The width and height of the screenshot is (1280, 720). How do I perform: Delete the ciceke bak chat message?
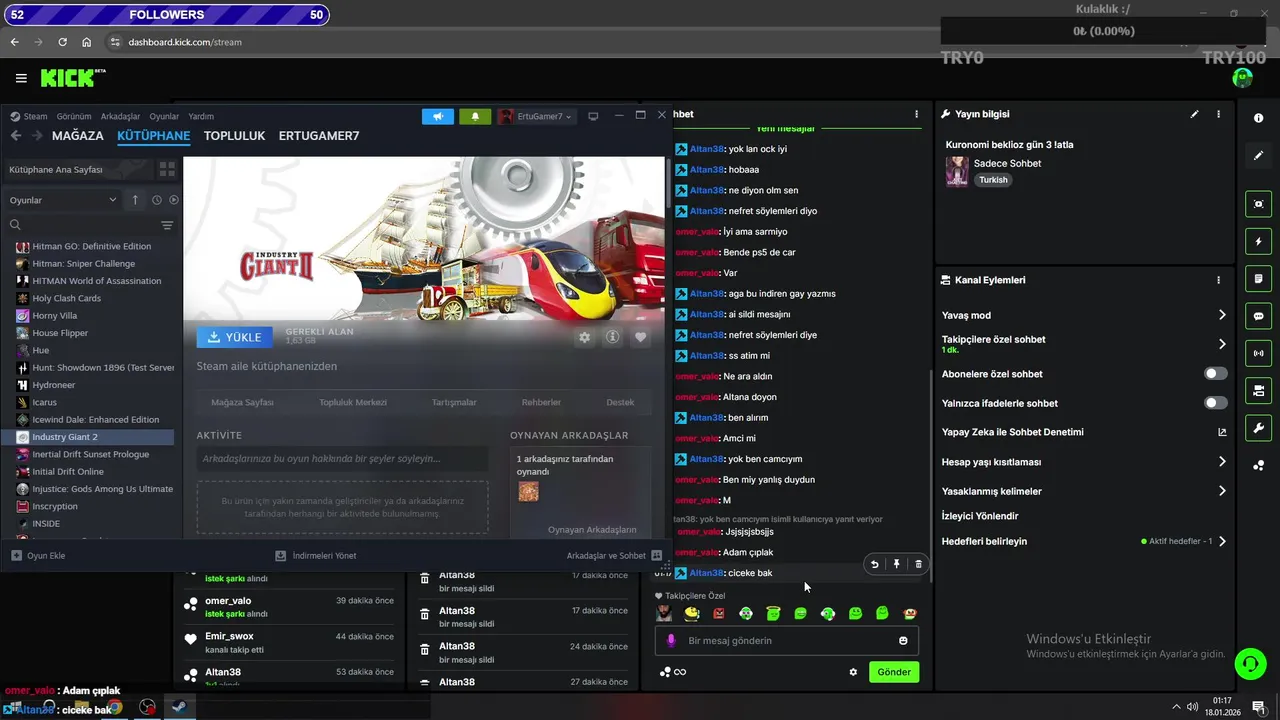(x=918, y=564)
